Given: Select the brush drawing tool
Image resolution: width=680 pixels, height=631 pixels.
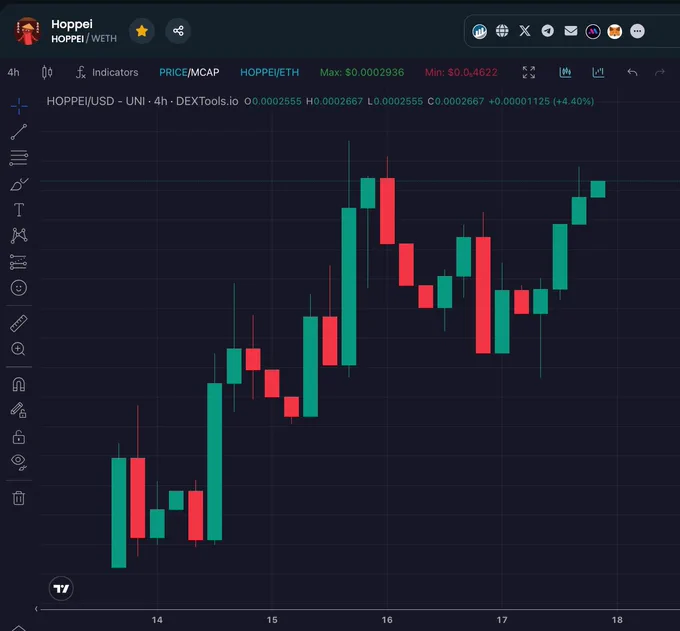Looking at the screenshot, I should (x=19, y=184).
